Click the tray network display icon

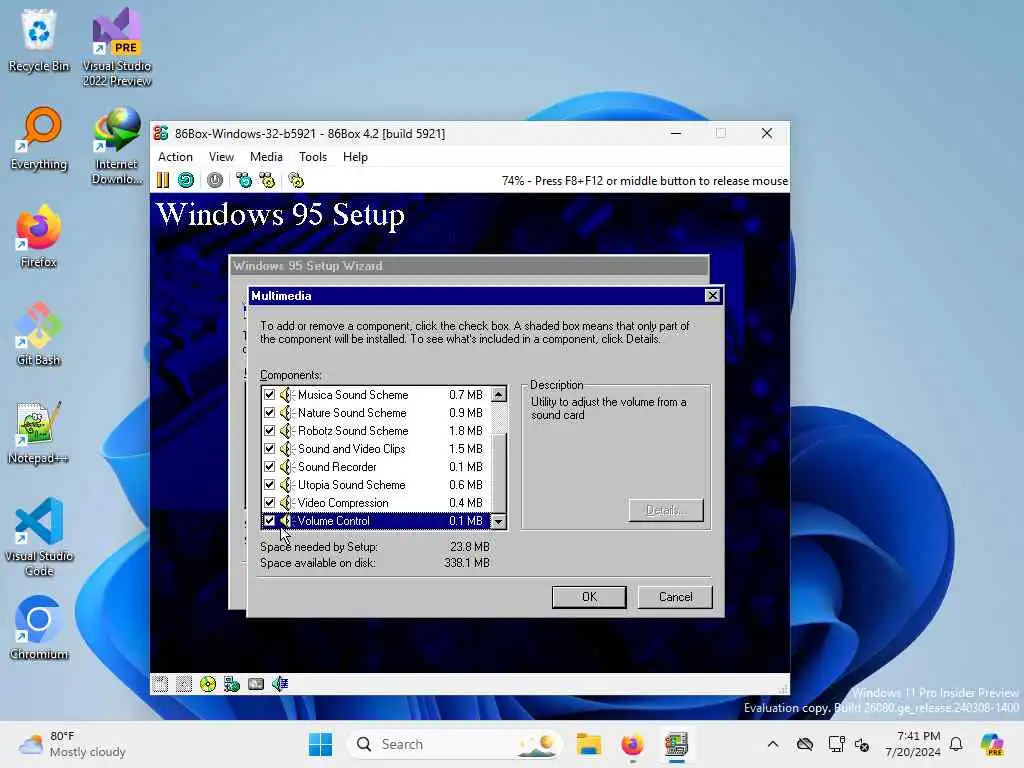pyautogui.click(x=836, y=744)
